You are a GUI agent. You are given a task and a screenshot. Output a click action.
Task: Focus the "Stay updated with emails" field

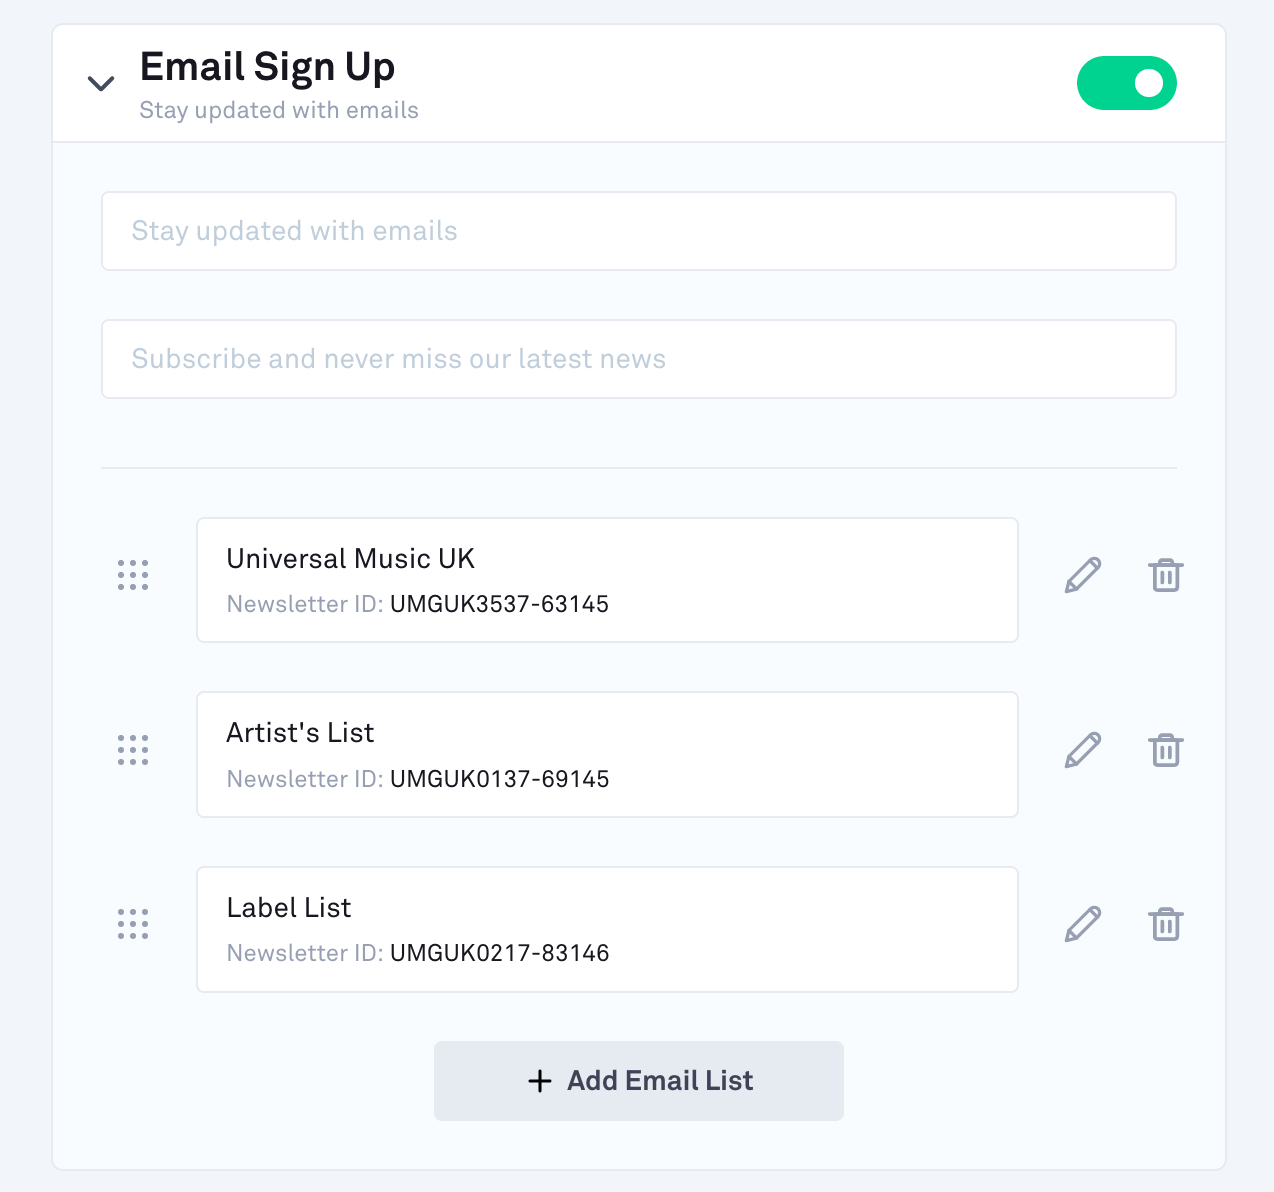point(639,231)
